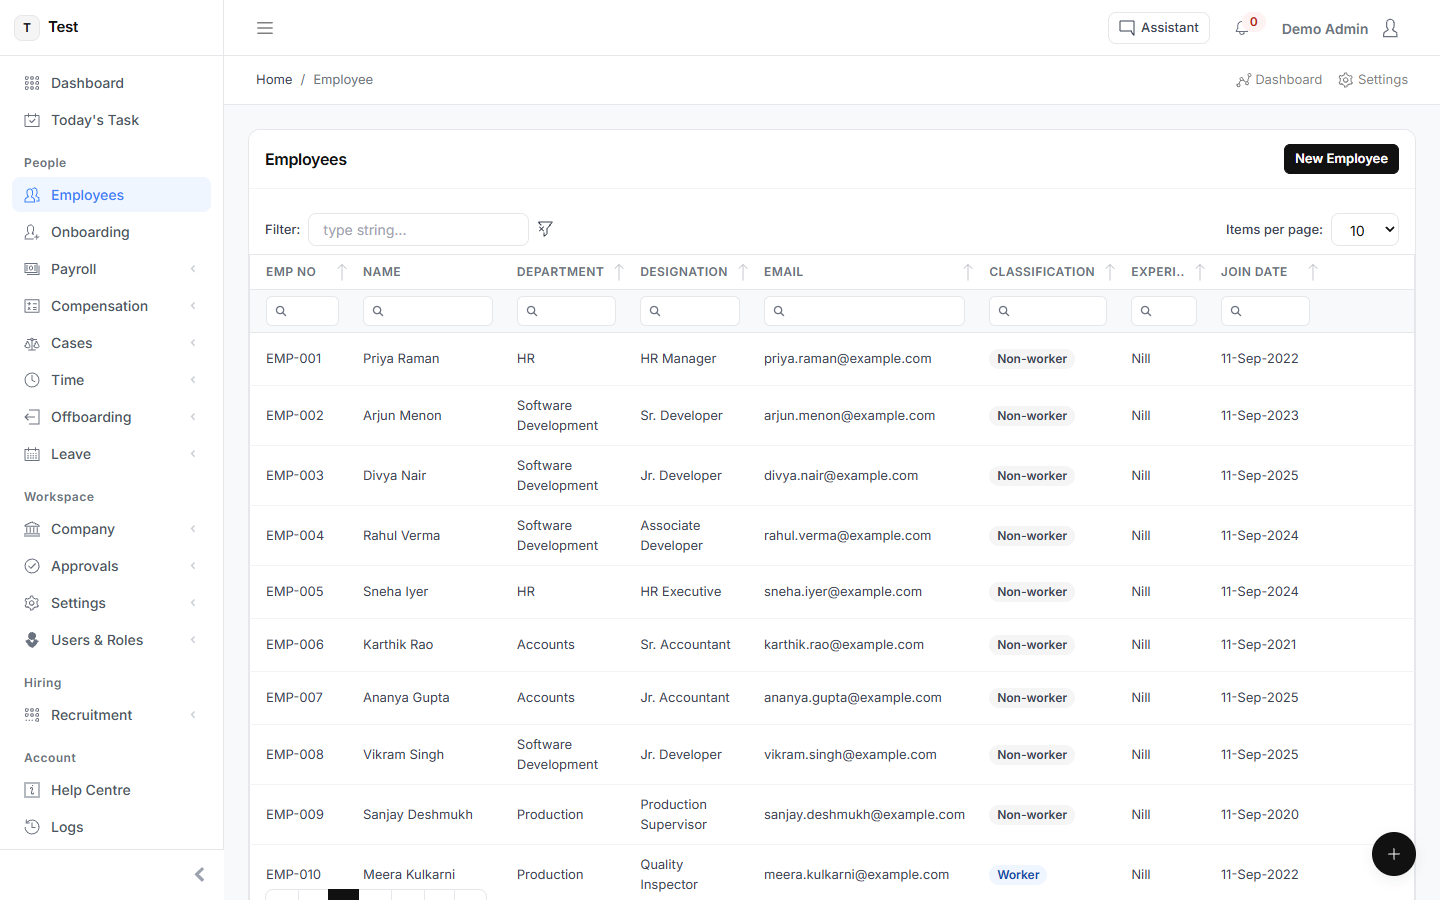Open the Settings sidebar menu
The height and width of the screenshot is (900, 1440).
(x=111, y=603)
